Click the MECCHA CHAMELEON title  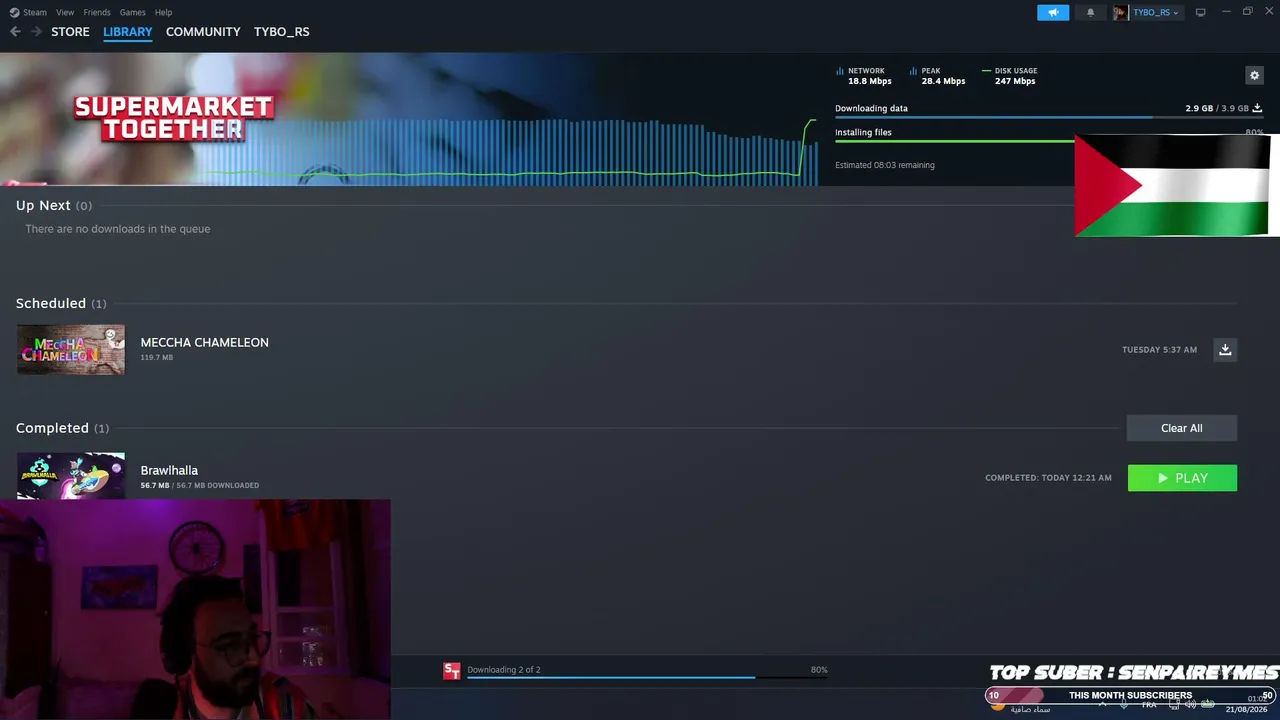pyautogui.click(x=204, y=342)
